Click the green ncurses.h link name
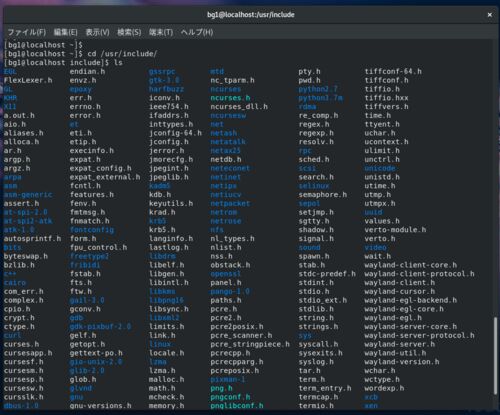500x415 pixels. pos(230,98)
